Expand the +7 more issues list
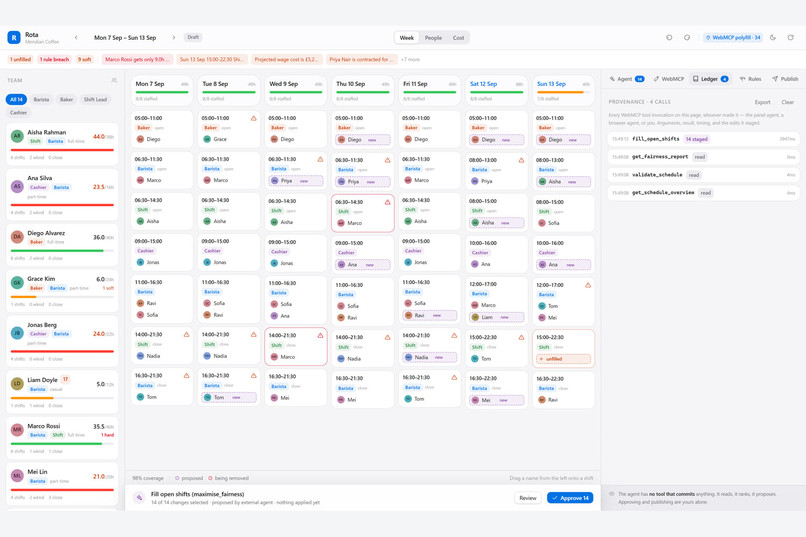This screenshot has width=806, height=537. (x=410, y=60)
